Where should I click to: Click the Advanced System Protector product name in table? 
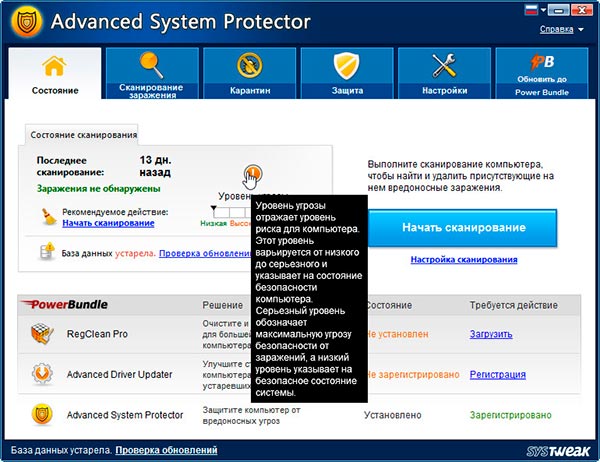point(125,415)
